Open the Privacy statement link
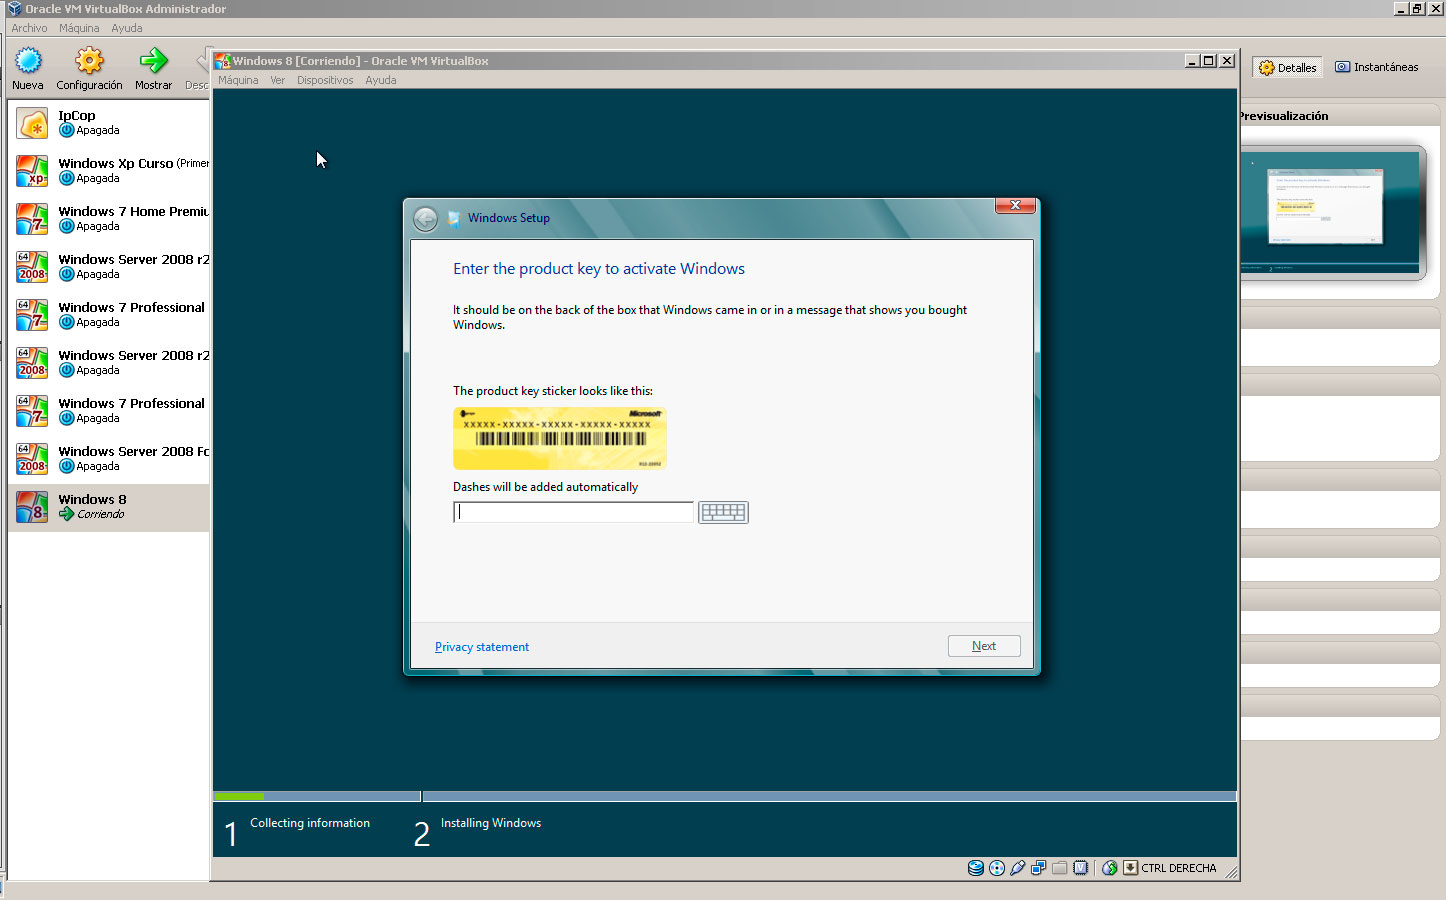 pos(482,647)
